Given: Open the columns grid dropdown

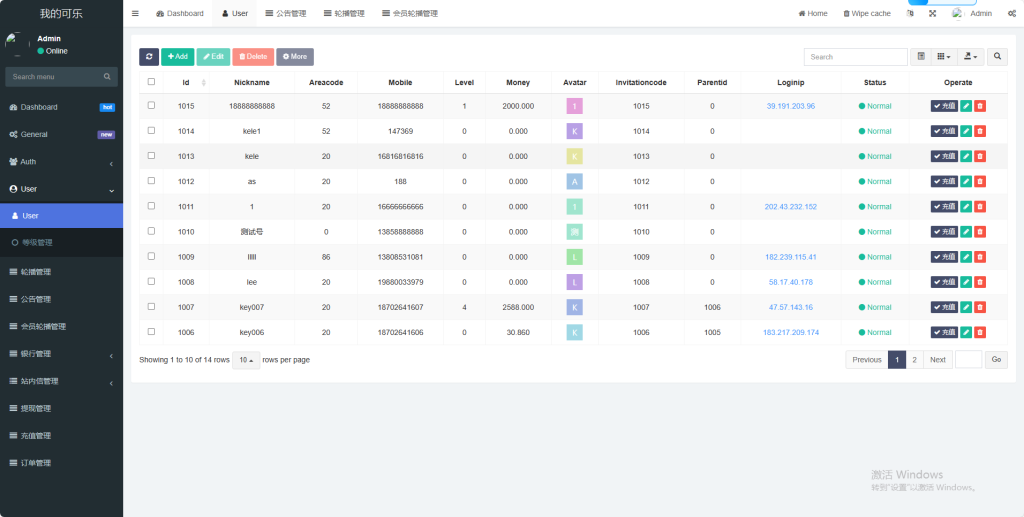Looking at the screenshot, I should [943, 57].
